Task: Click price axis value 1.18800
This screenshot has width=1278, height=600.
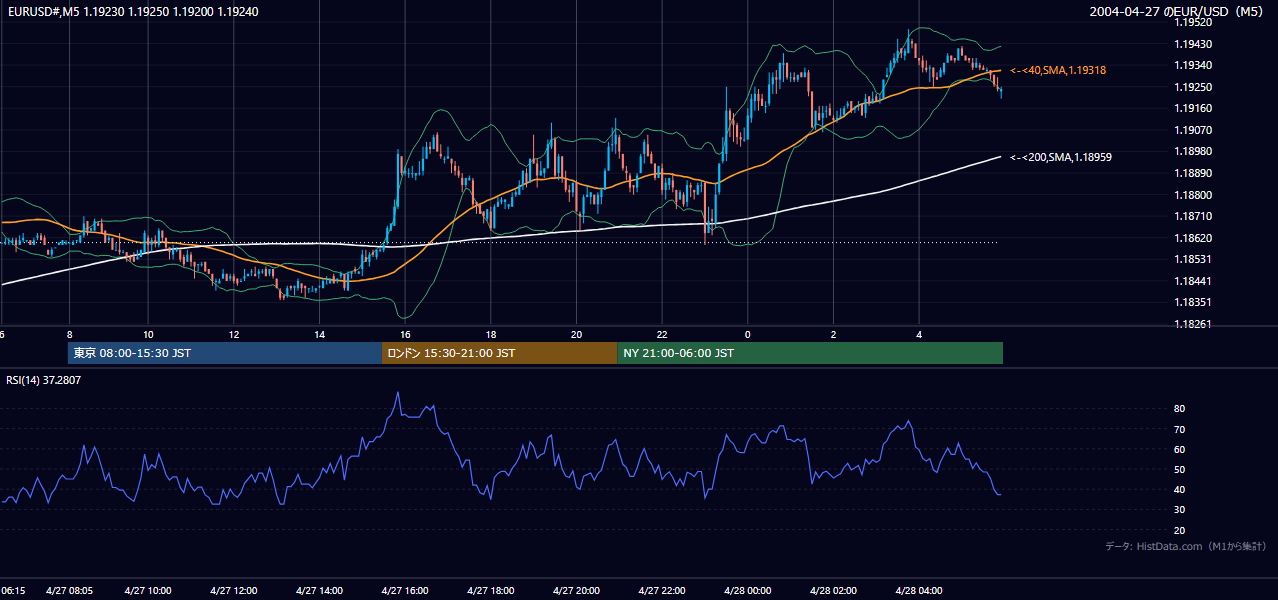Action: [1192, 195]
